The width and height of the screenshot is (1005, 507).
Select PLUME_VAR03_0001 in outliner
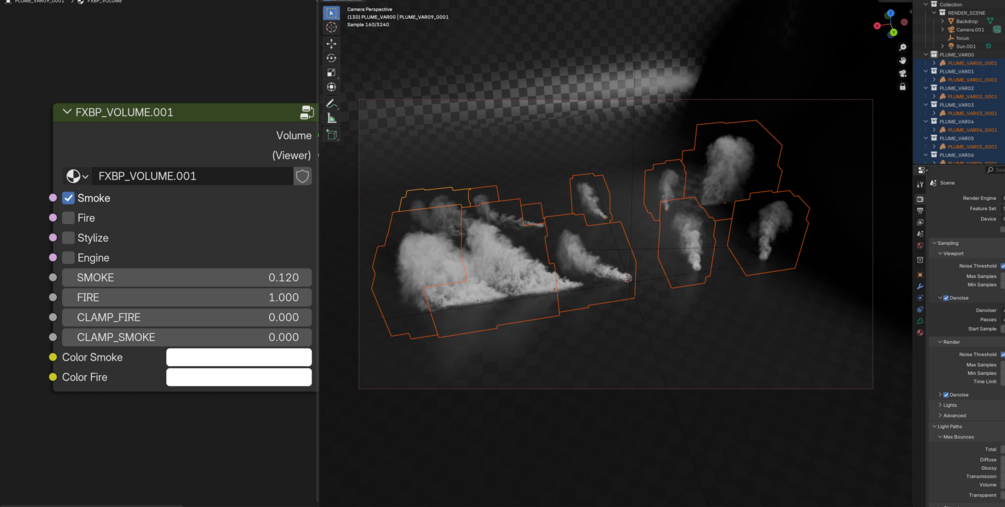pos(972,113)
